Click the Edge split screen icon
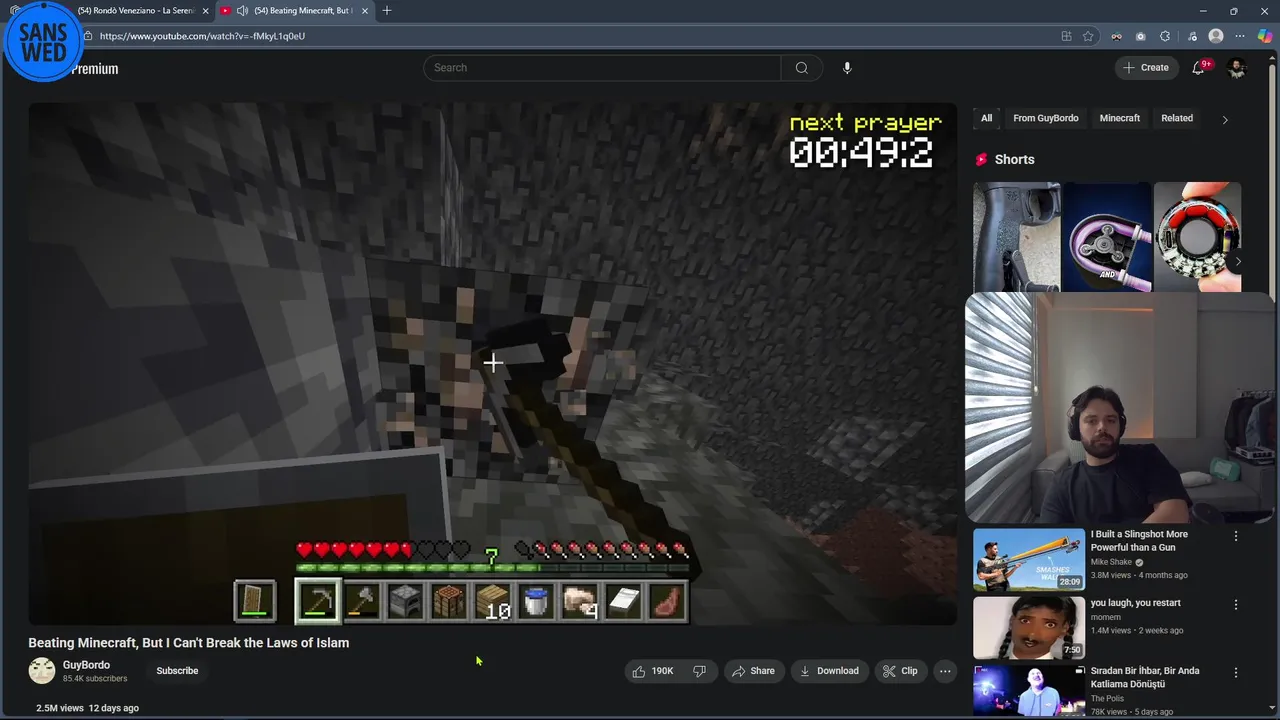This screenshot has height=720, width=1280. tap(1066, 36)
